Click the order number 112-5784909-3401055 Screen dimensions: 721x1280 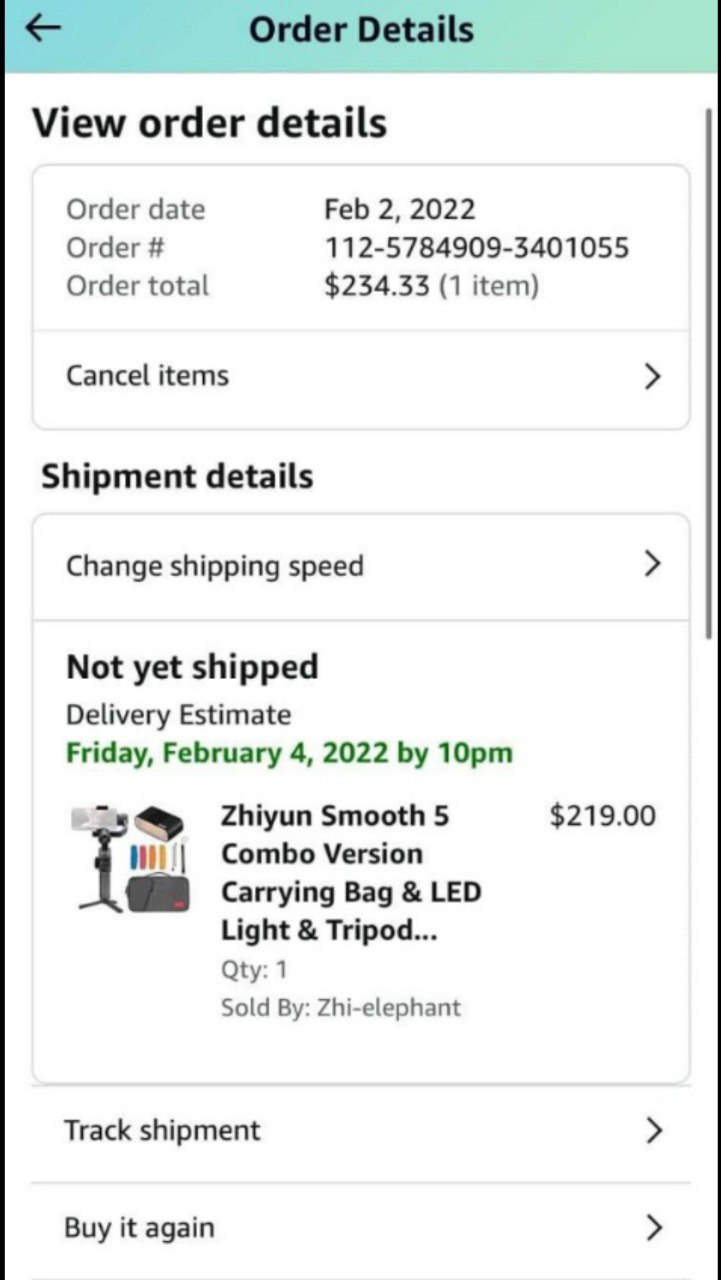(x=476, y=248)
